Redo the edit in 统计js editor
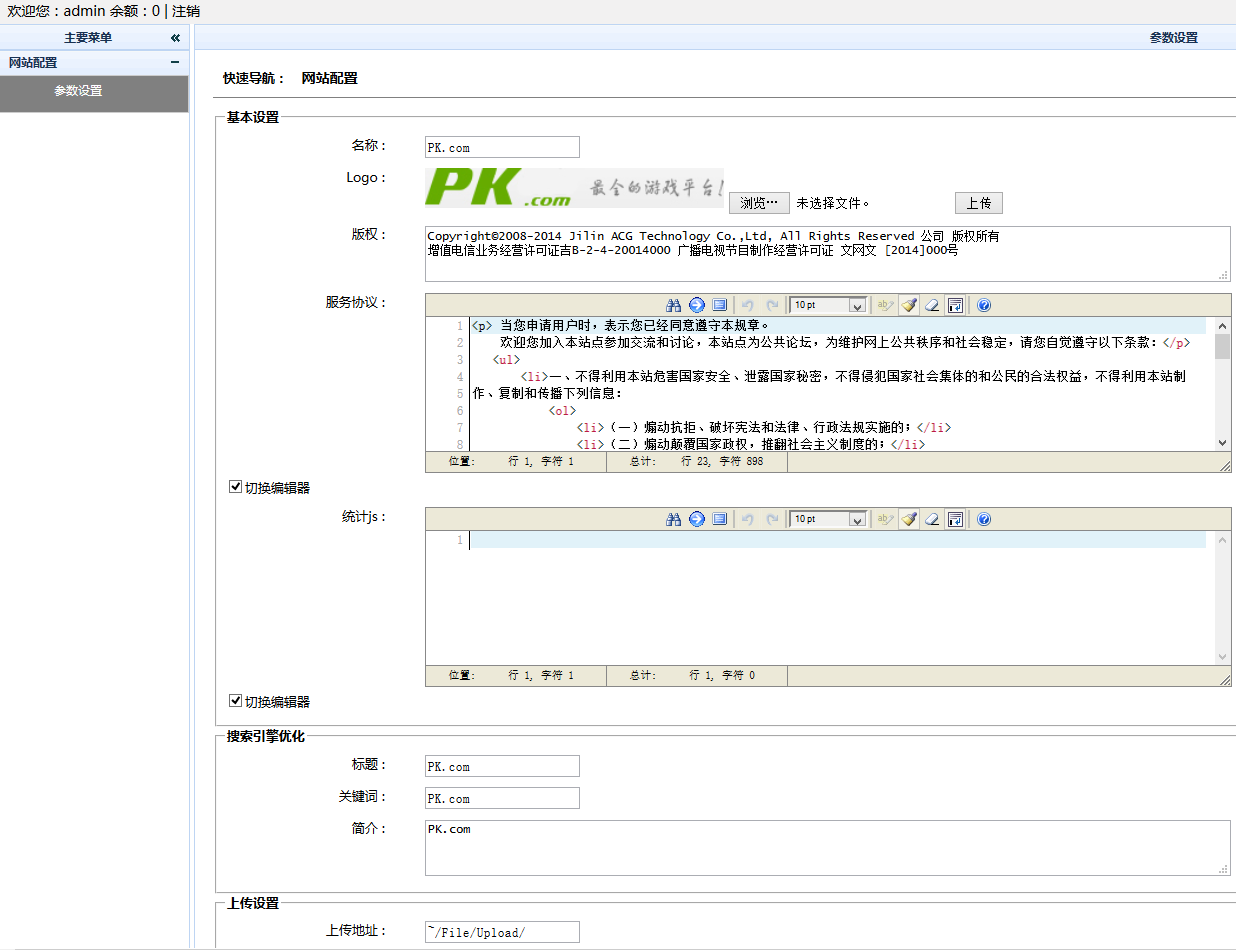 pyautogui.click(x=772, y=519)
